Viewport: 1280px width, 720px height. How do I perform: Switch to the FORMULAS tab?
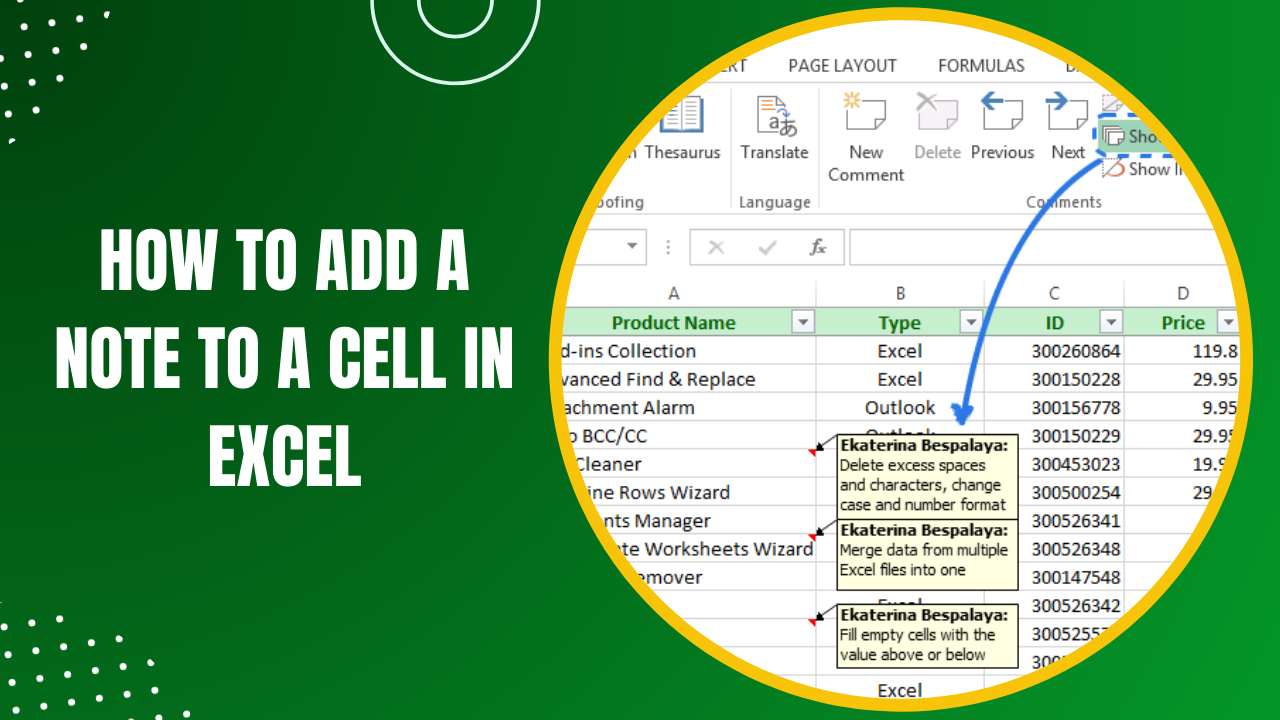[981, 66]
